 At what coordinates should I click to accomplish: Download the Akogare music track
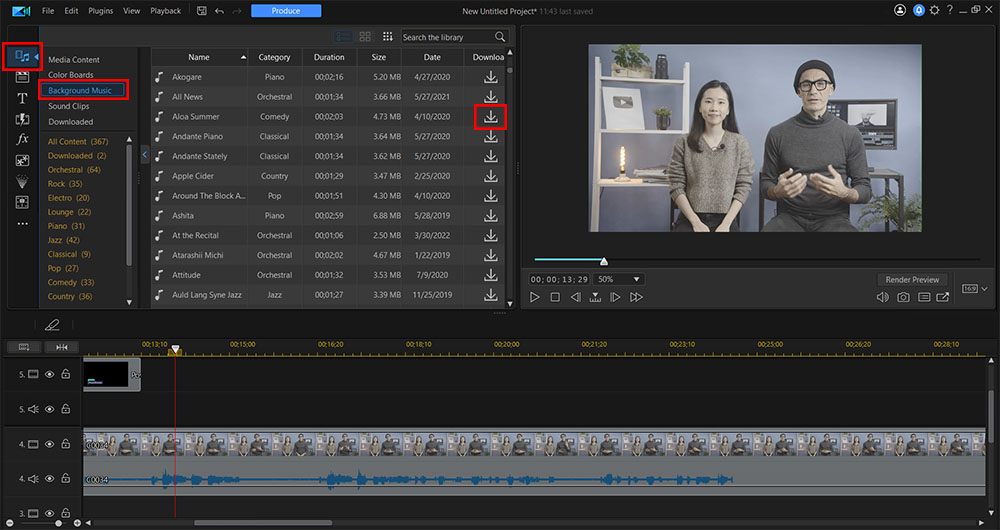point(490,77)
